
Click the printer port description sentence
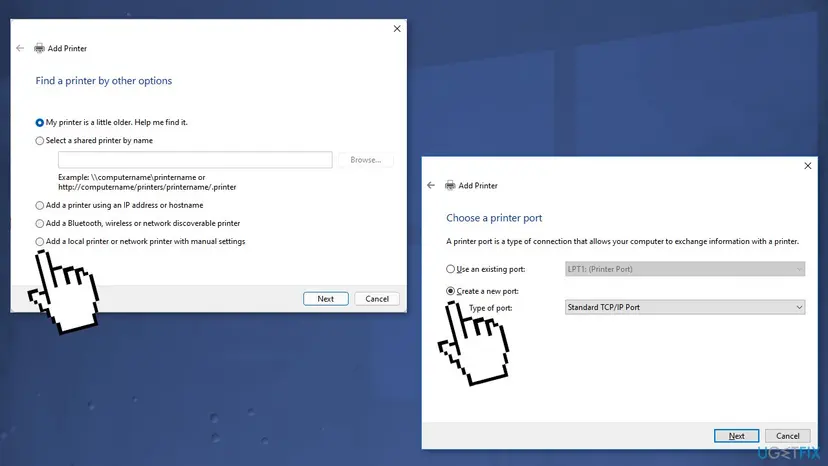(x=622, y=241)
